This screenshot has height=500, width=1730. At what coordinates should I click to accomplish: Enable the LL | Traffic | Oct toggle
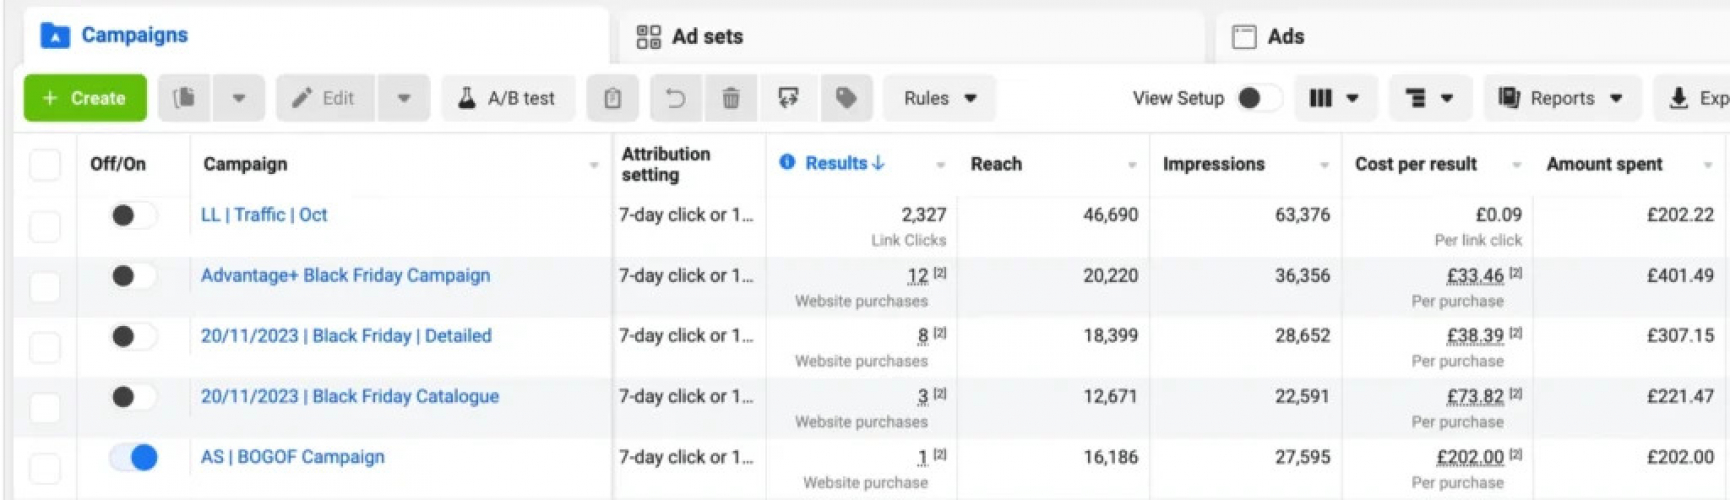tap(134, 215)
